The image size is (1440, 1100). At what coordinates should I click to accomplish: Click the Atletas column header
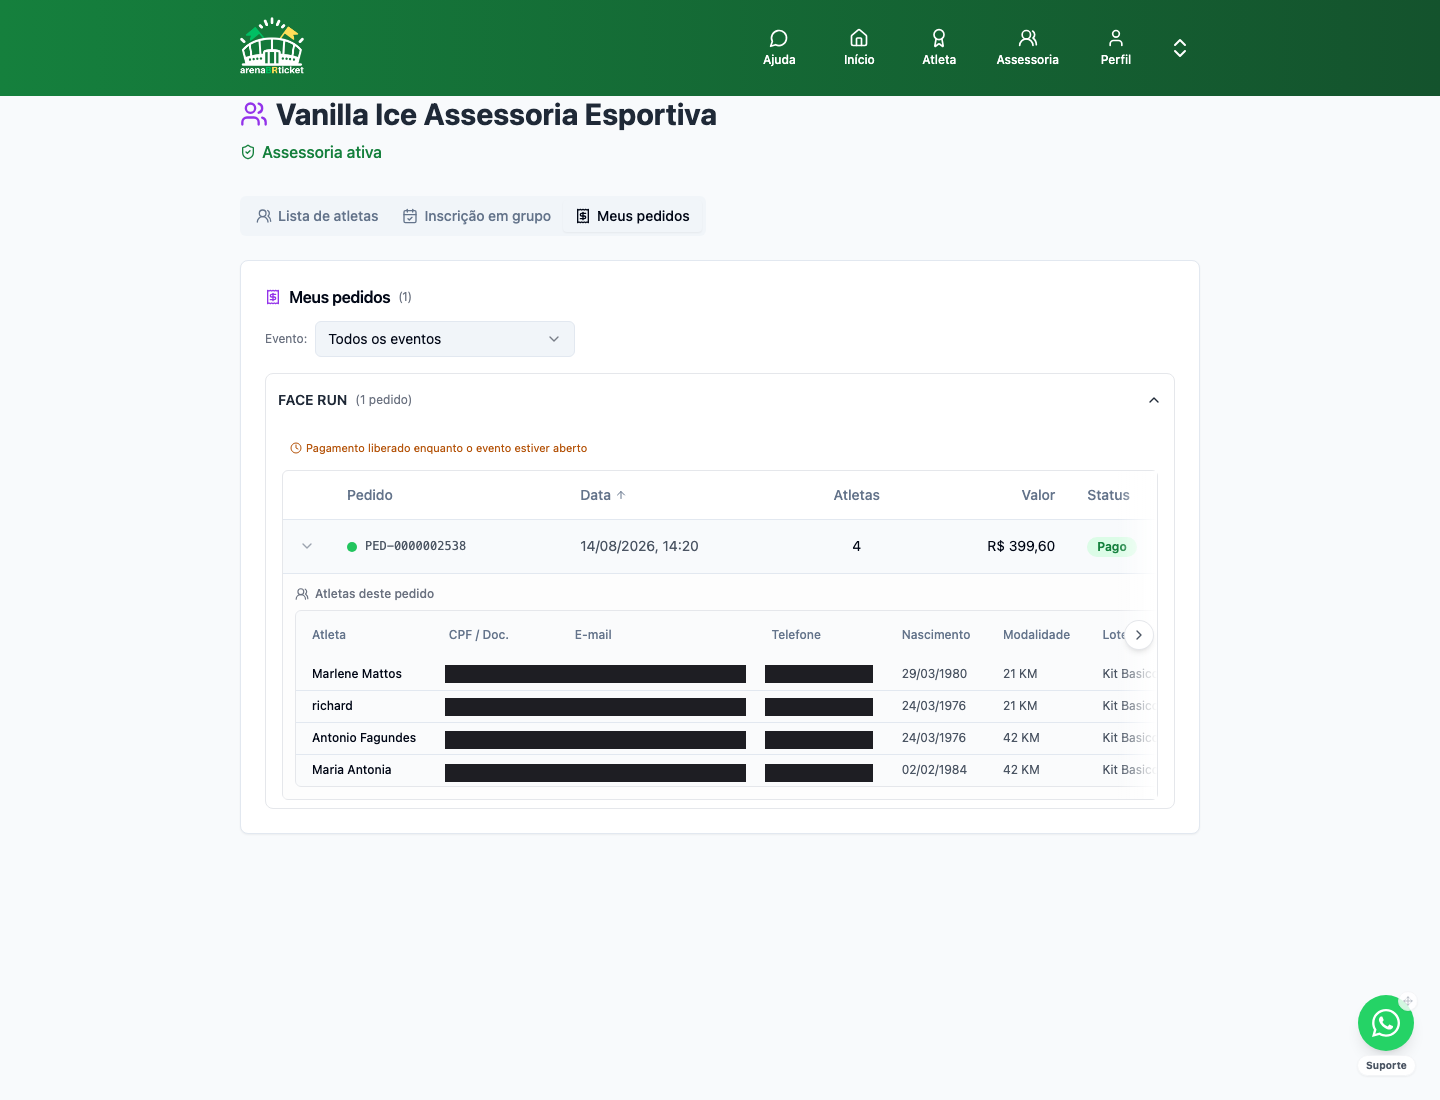click(857, 495)
